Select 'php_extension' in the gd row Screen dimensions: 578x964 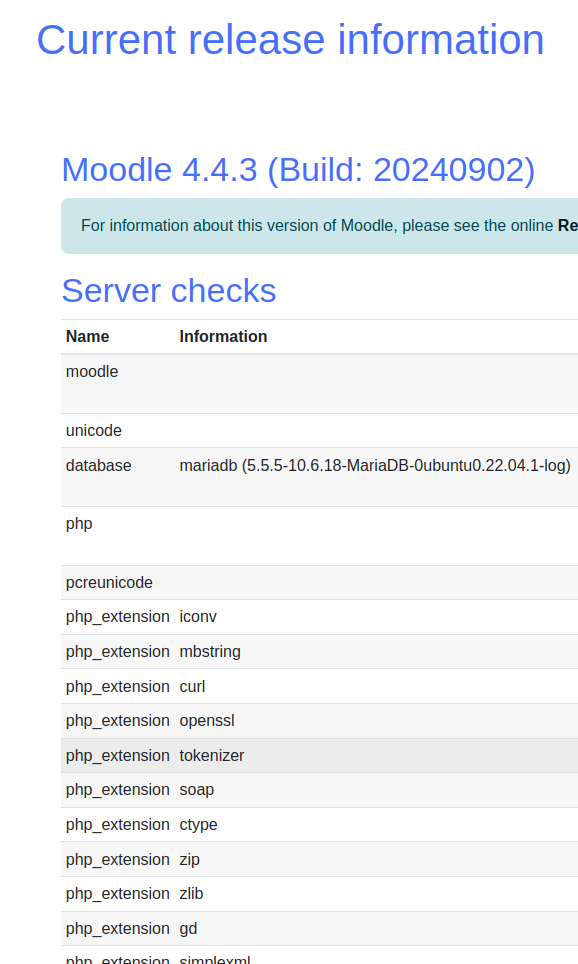(x=117, y=929)
